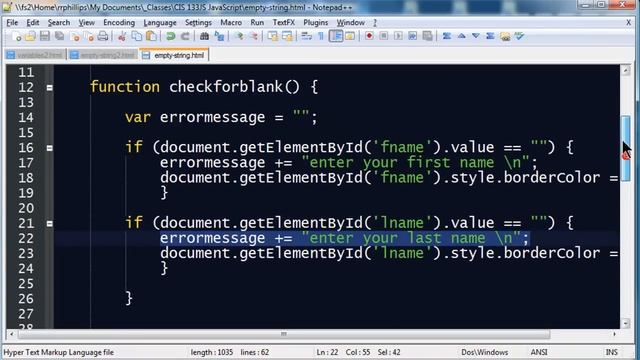Open the Edit menu
This screenshot has width=640, height=360.
tap(33, 22)
